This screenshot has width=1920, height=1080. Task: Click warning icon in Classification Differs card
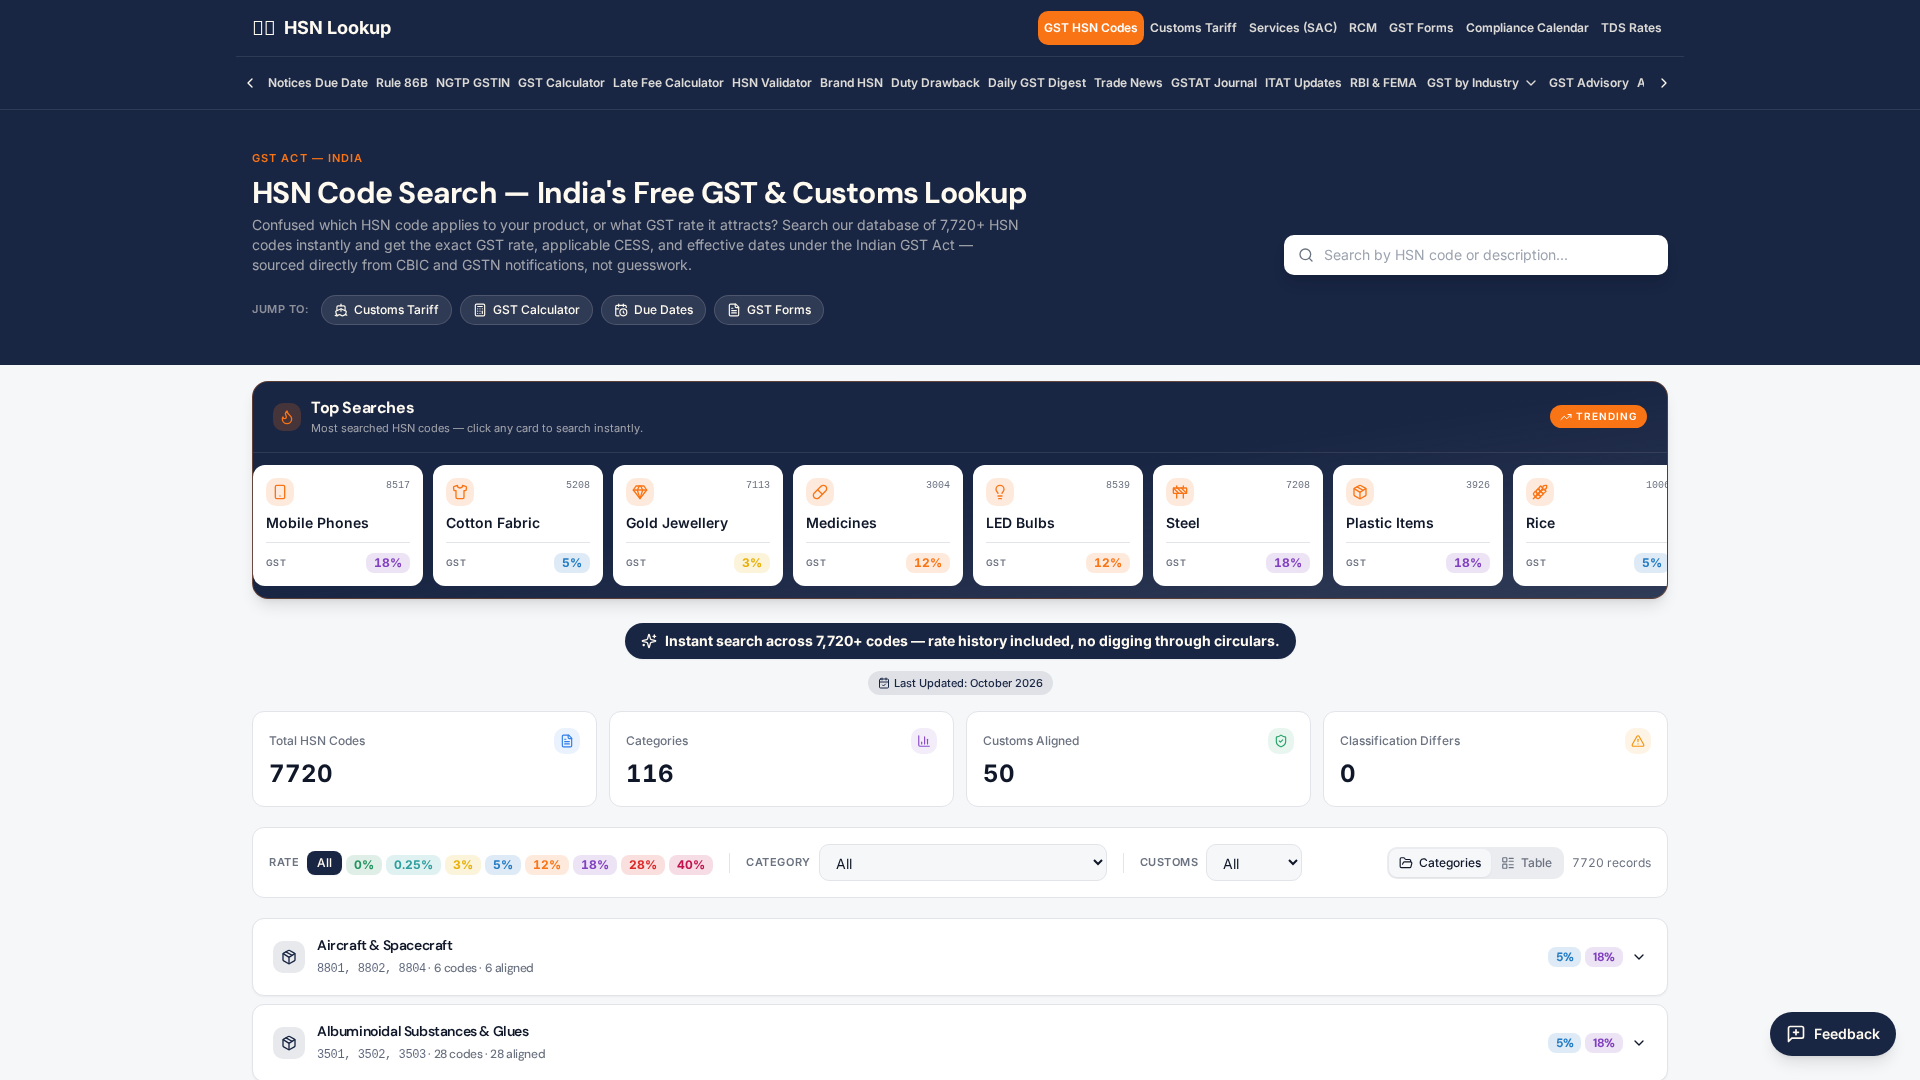pyautogui.click(x=1638, y=741)
